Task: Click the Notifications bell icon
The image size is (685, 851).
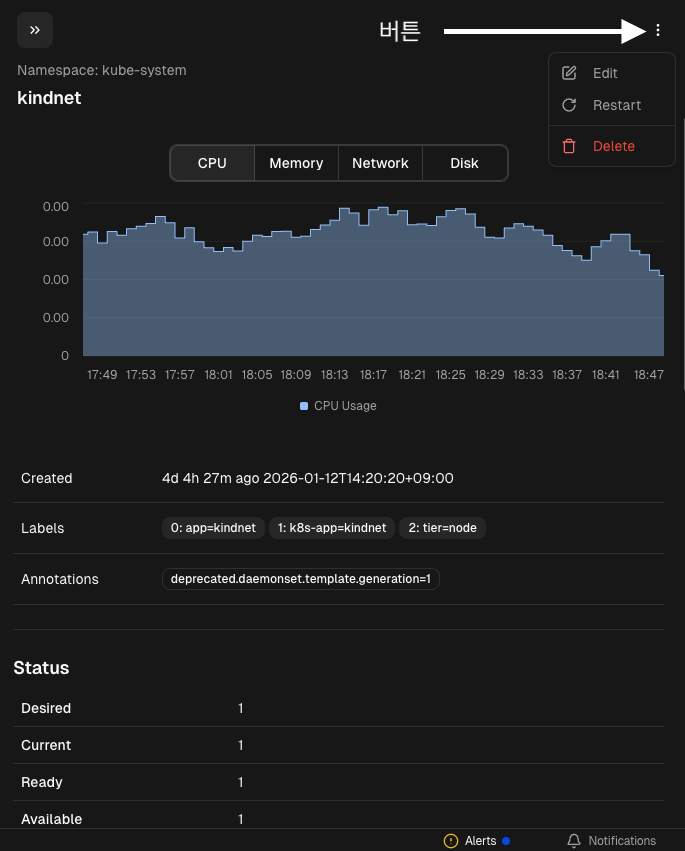Action: tap(574, 841)
